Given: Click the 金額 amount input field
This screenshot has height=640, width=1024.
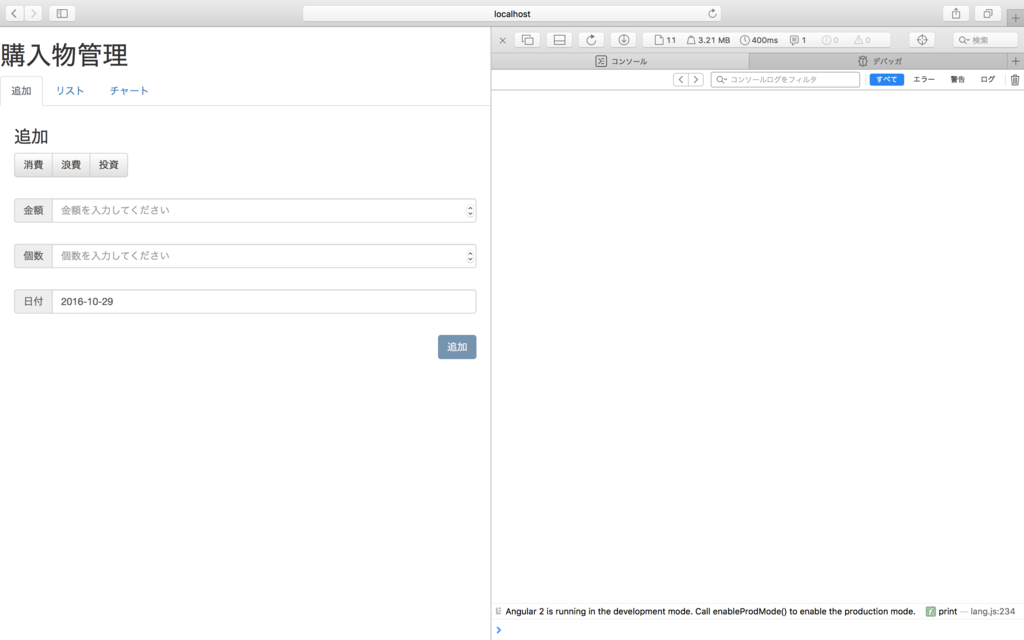Looking at the screenshot, I should pyautogui.click(x=264, y=210).
